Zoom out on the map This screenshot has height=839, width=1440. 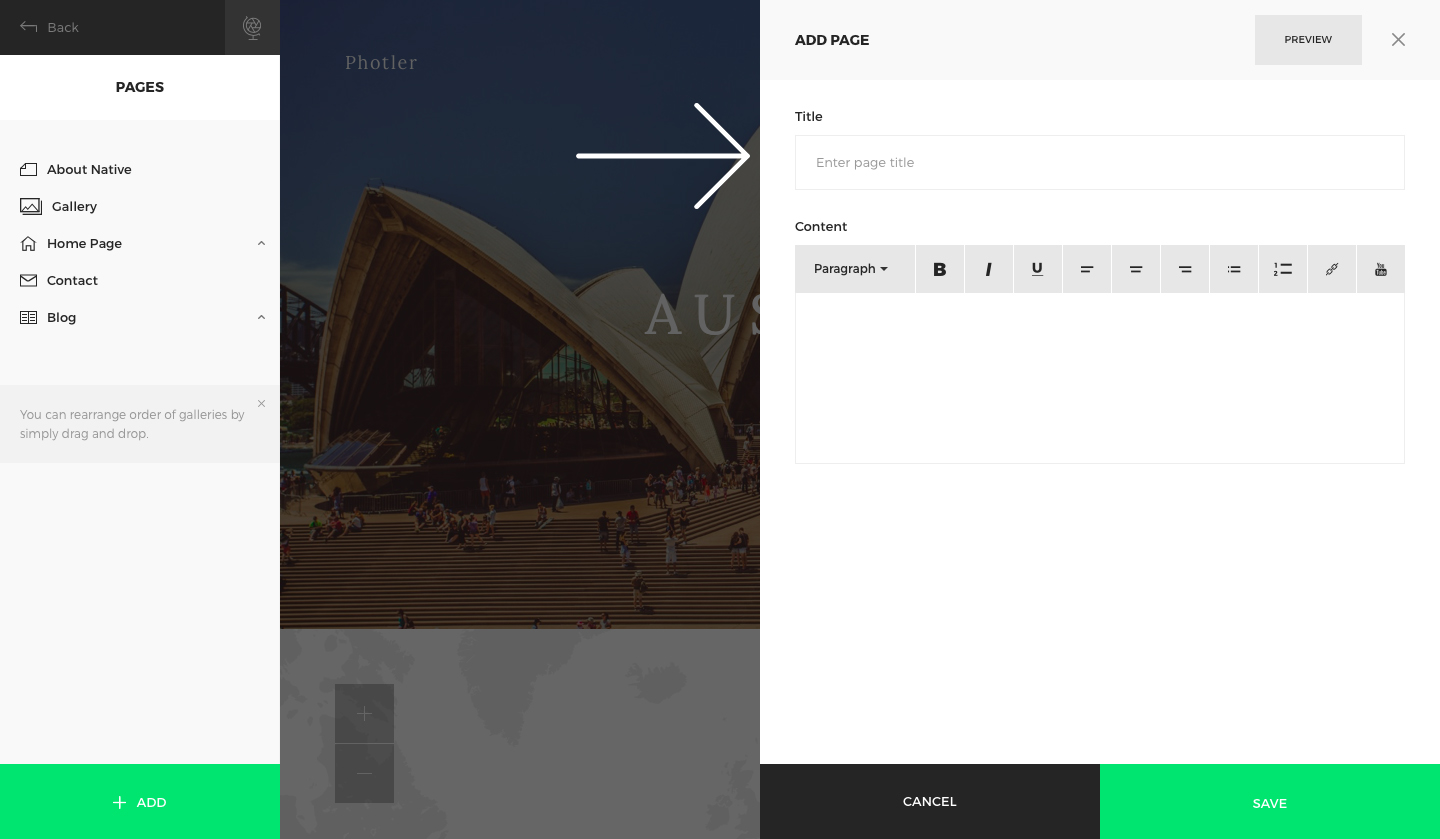[364, 773]
